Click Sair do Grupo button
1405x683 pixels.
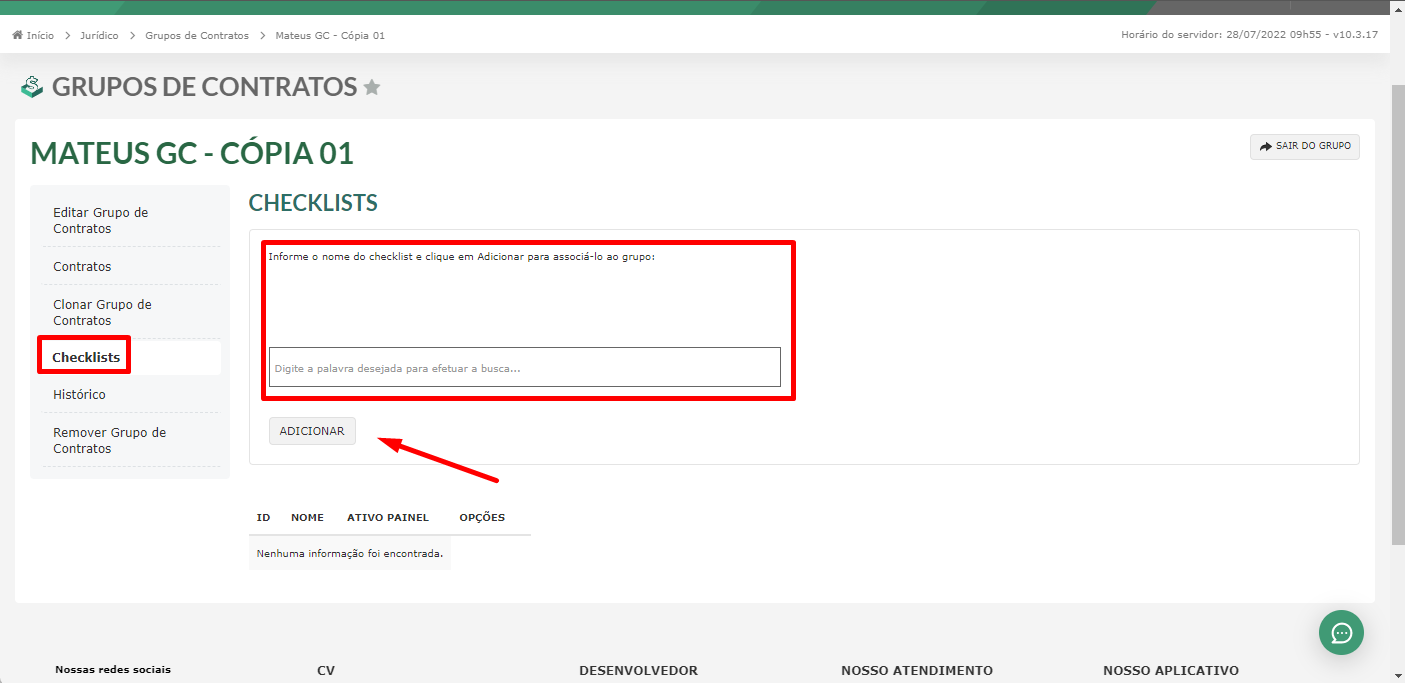[x=1305, y=146]
